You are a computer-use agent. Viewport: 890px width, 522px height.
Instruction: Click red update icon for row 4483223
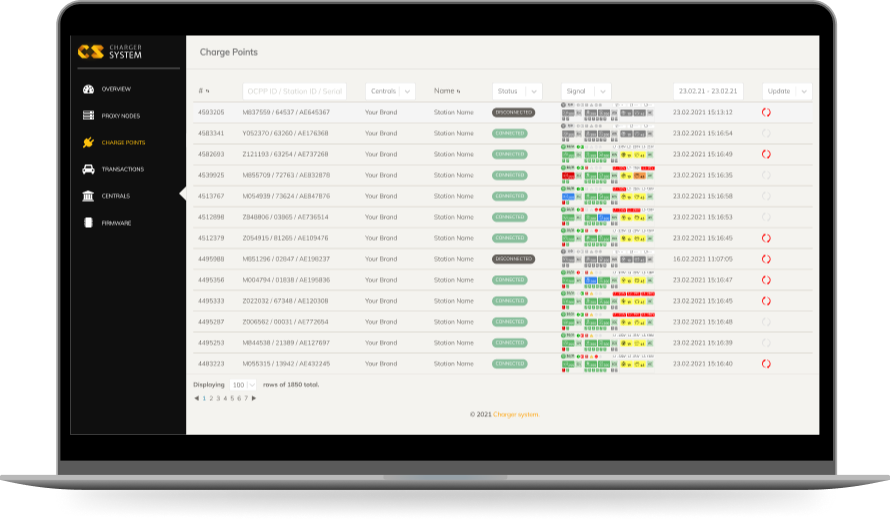pos(766,364)
